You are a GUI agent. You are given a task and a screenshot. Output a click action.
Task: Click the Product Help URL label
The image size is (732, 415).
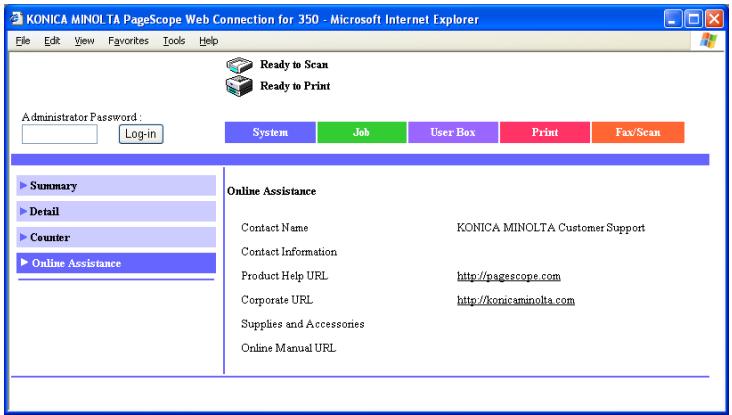tap(284, 276)
